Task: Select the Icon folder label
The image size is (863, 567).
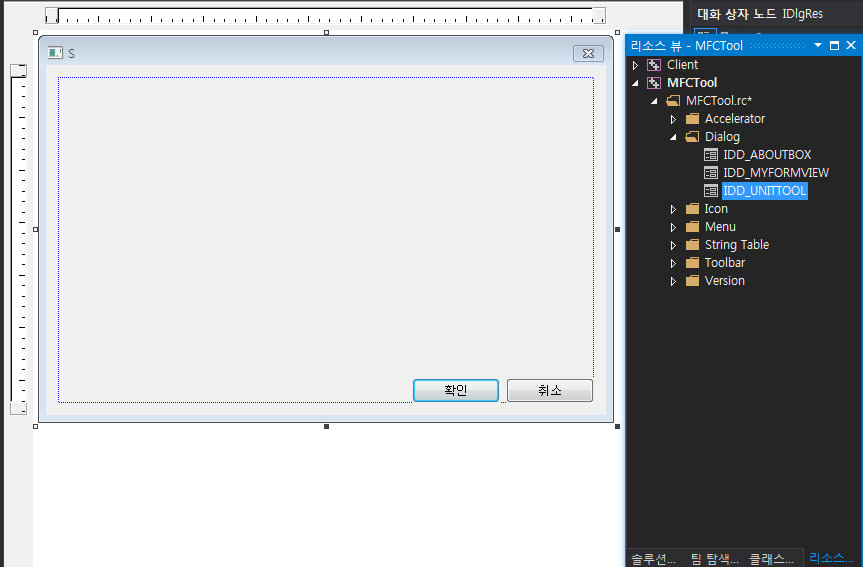Action: pos(716,209)
